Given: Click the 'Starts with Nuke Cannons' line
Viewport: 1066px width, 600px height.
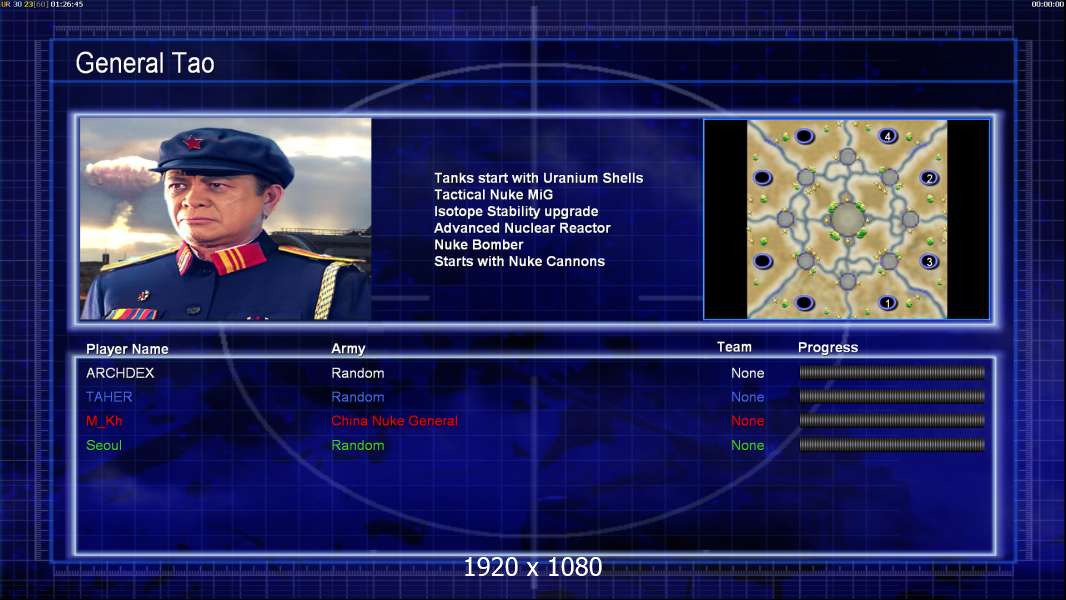Looking at the screenshot, I should 519,262.
